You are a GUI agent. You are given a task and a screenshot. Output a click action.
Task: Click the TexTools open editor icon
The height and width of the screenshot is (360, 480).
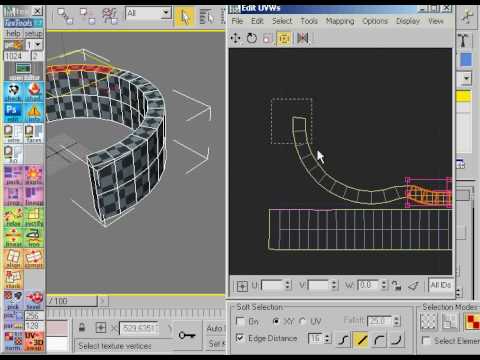pyautogui.click(x=23, y=71)
